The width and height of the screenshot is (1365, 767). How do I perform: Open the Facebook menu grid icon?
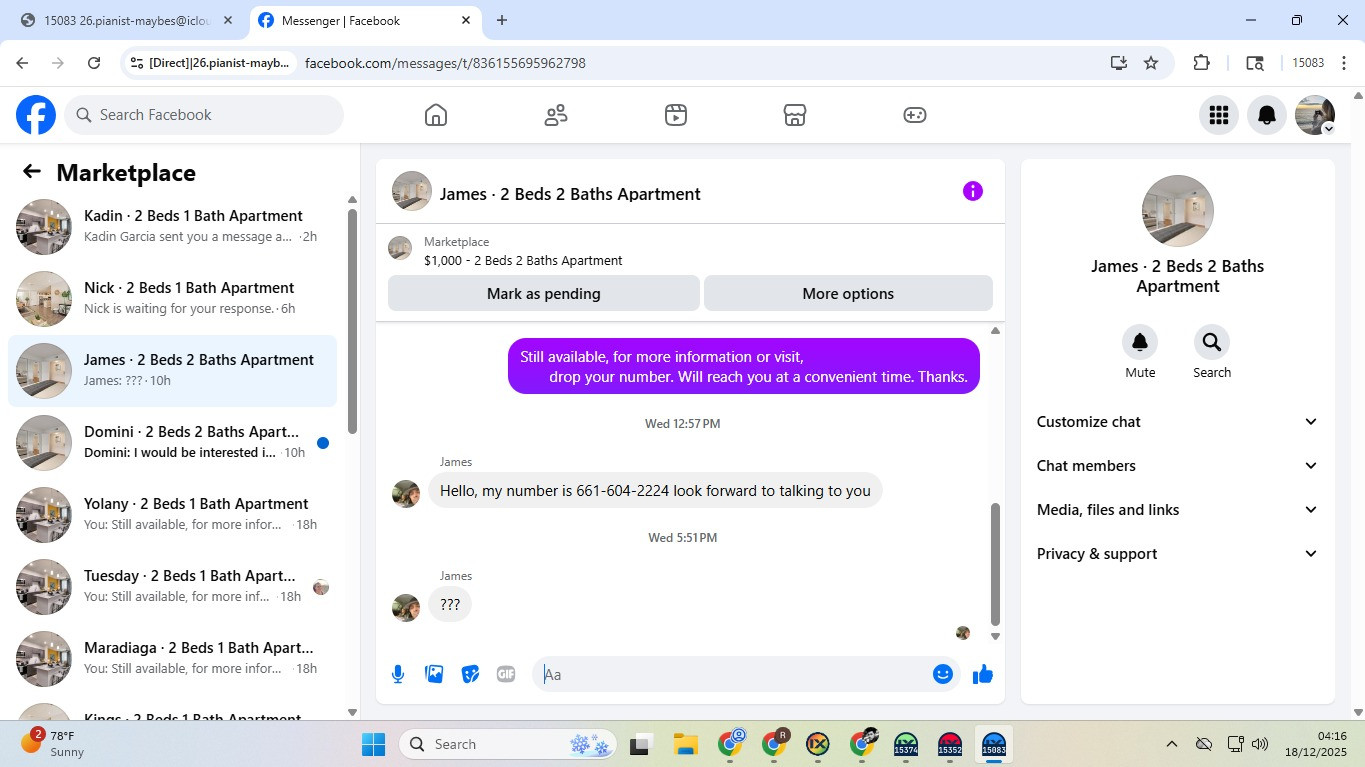tap(1218, 115)
